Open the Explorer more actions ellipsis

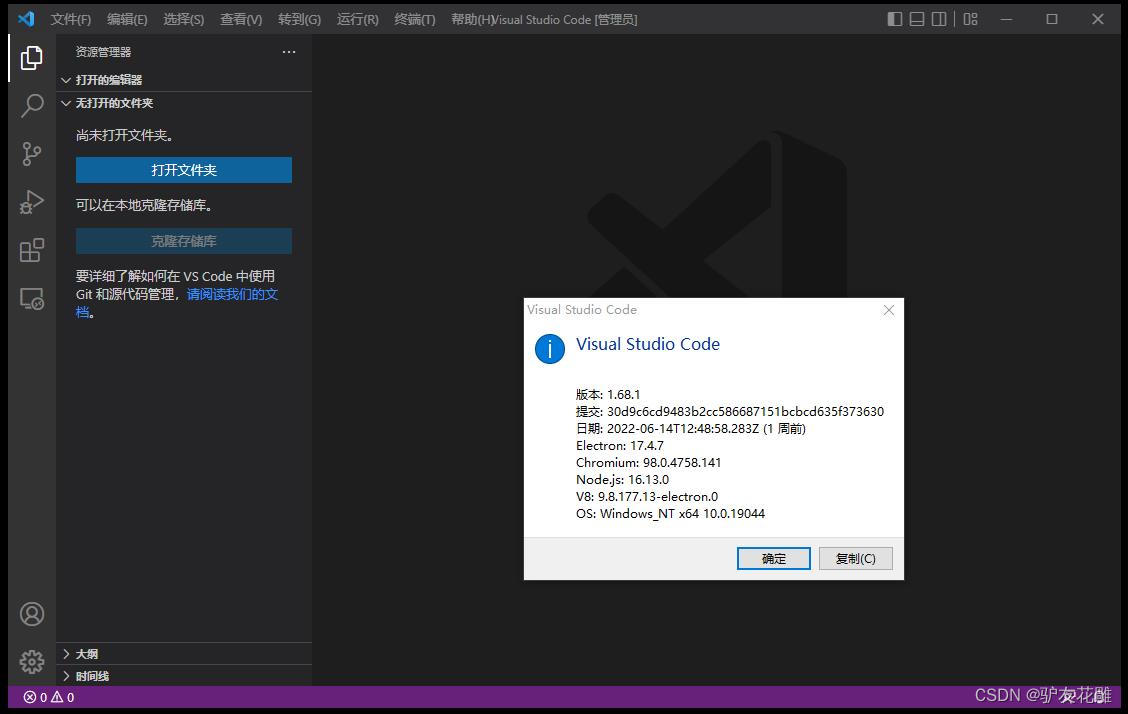289,51
